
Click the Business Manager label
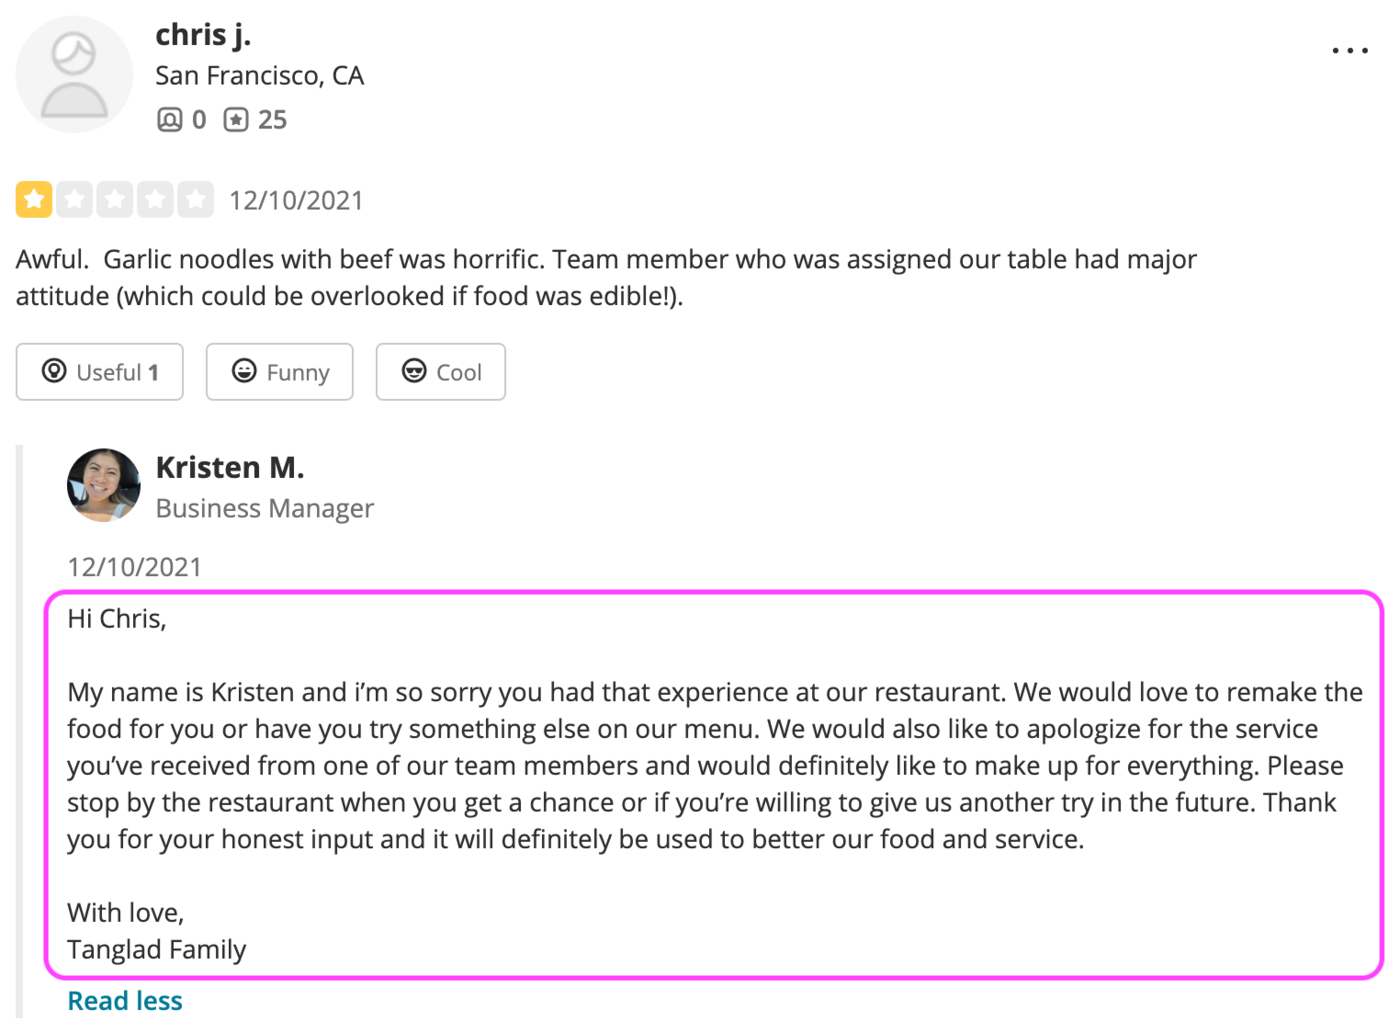(x=264, y=508)
